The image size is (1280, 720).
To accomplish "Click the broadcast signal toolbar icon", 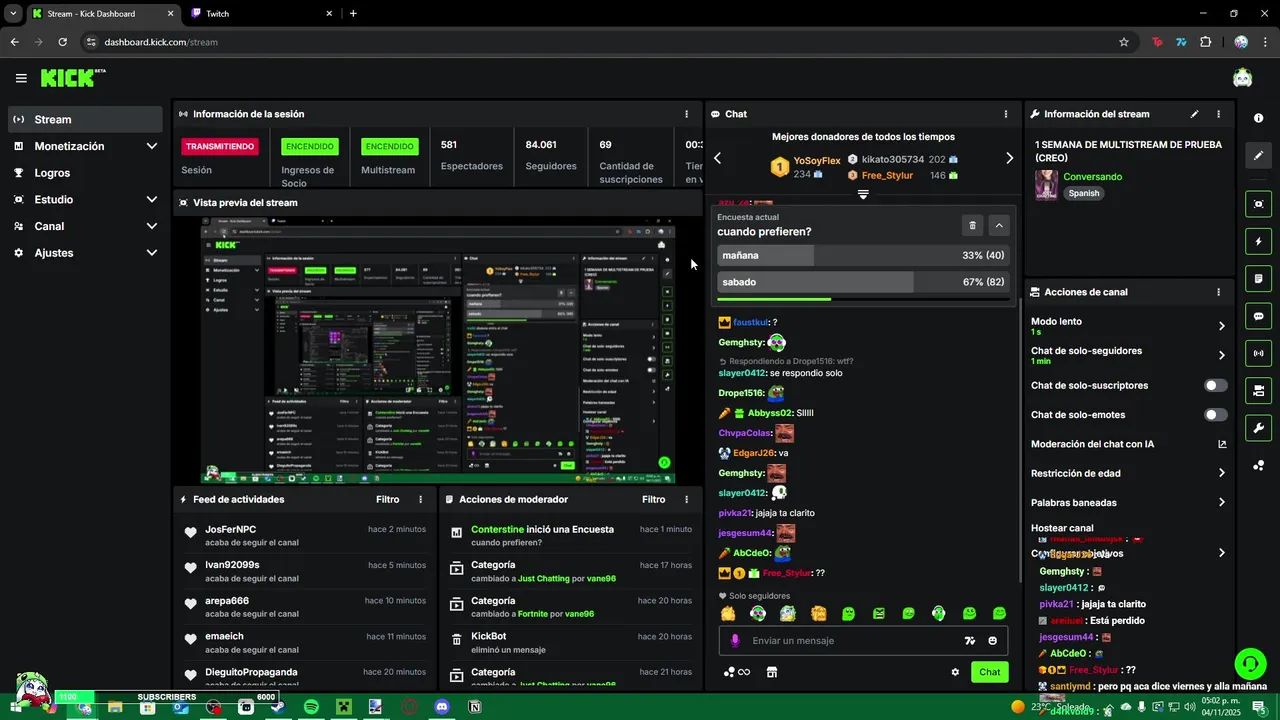I will click(x=1258, y=353).
